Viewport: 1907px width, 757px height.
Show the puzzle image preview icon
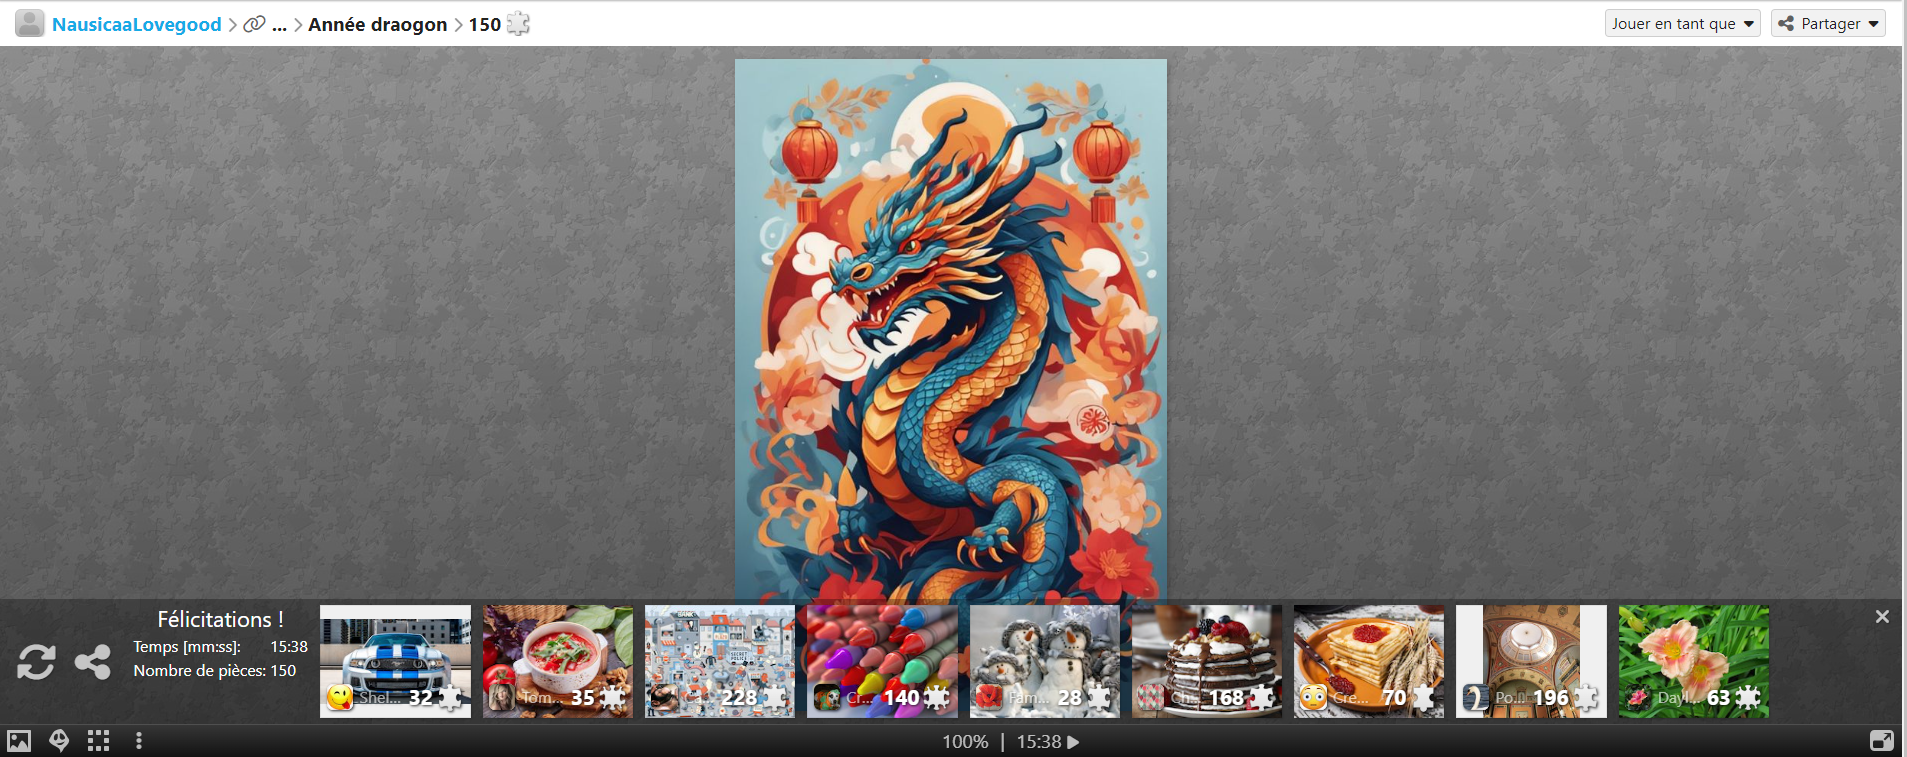pos(19,741)
